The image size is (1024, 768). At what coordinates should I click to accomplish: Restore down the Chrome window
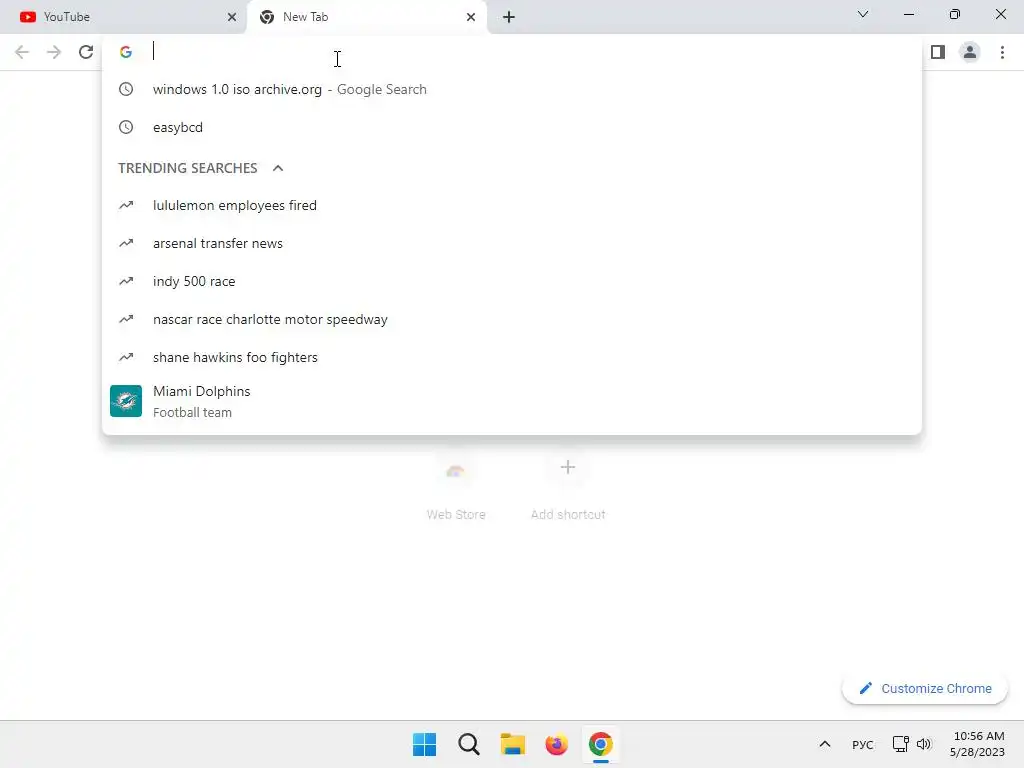tap(955, 14)
